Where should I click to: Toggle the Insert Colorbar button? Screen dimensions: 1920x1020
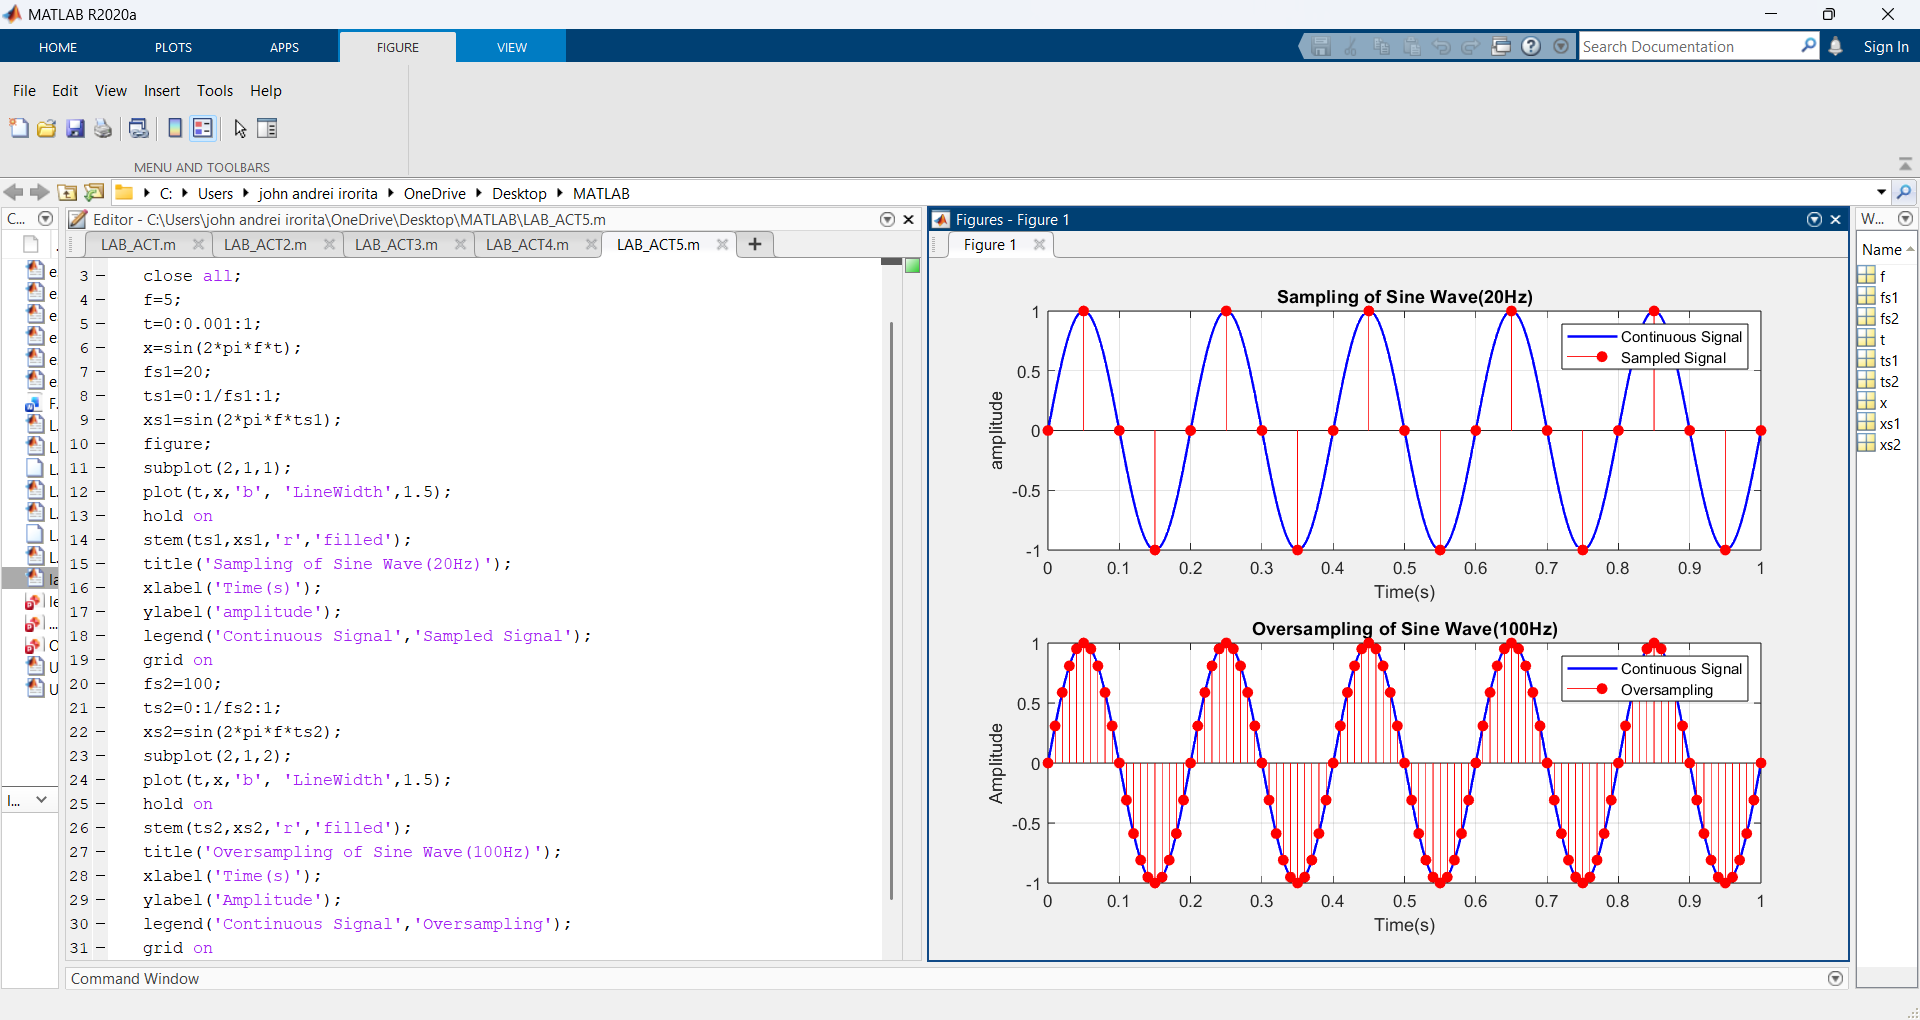tap(175, 128)
